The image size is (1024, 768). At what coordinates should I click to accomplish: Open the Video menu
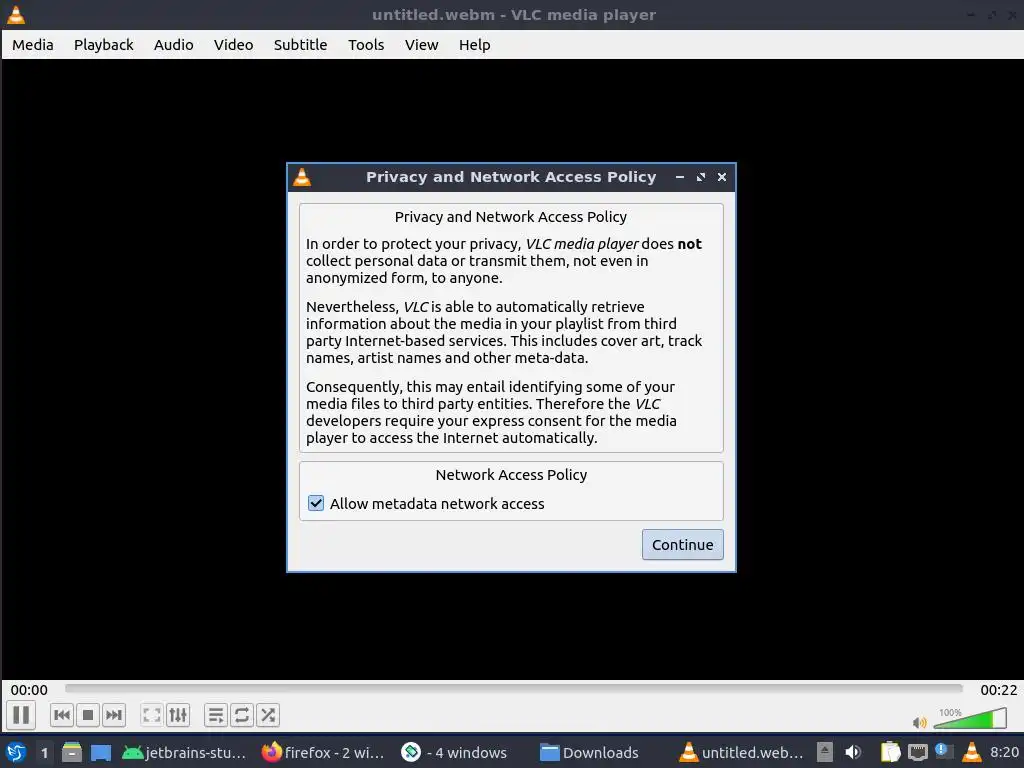pyautogui.click(x=233, y=45)
